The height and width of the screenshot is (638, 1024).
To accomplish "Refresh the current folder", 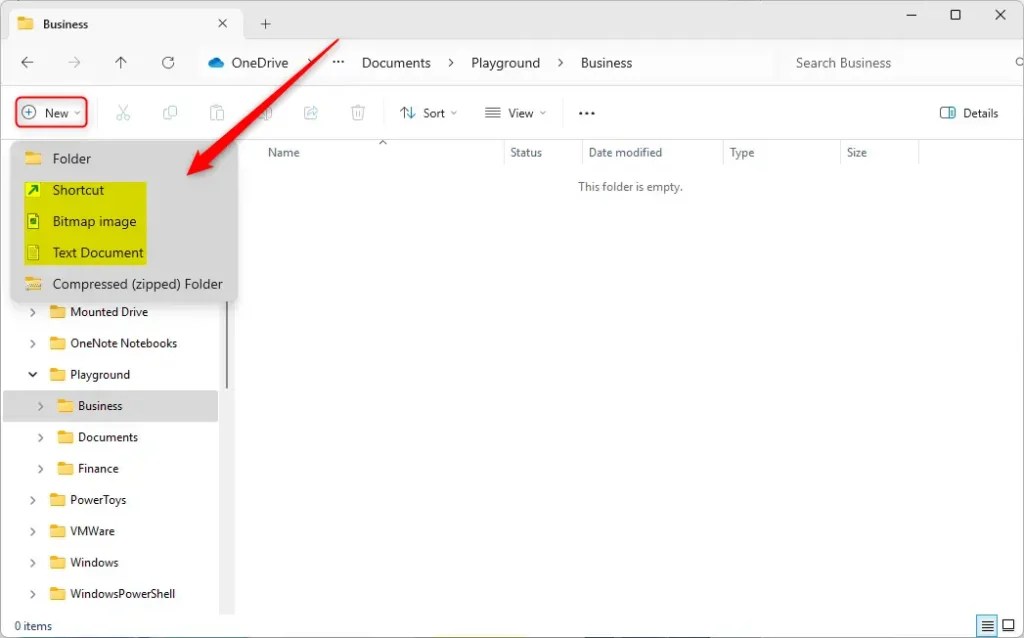I will click(168, 63).
